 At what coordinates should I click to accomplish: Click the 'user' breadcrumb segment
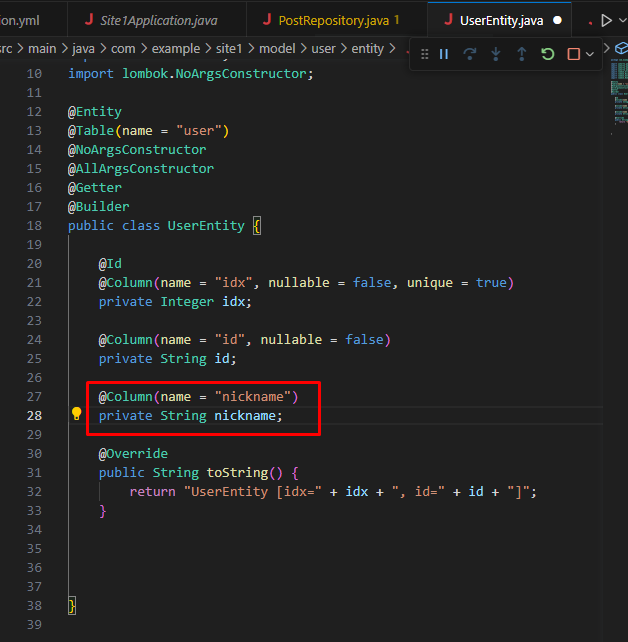323,49
